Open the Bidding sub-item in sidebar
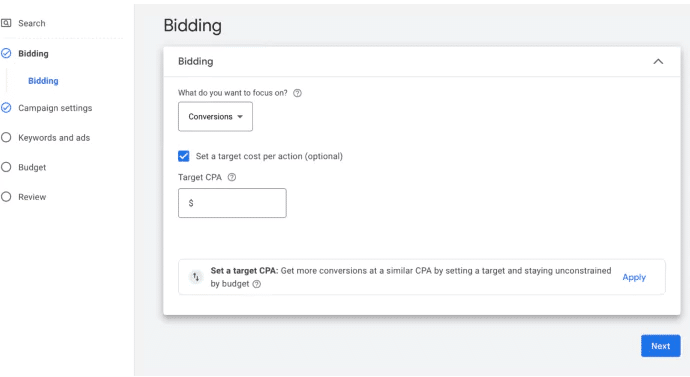Viewport: 690px width, 377px height. 43,81
